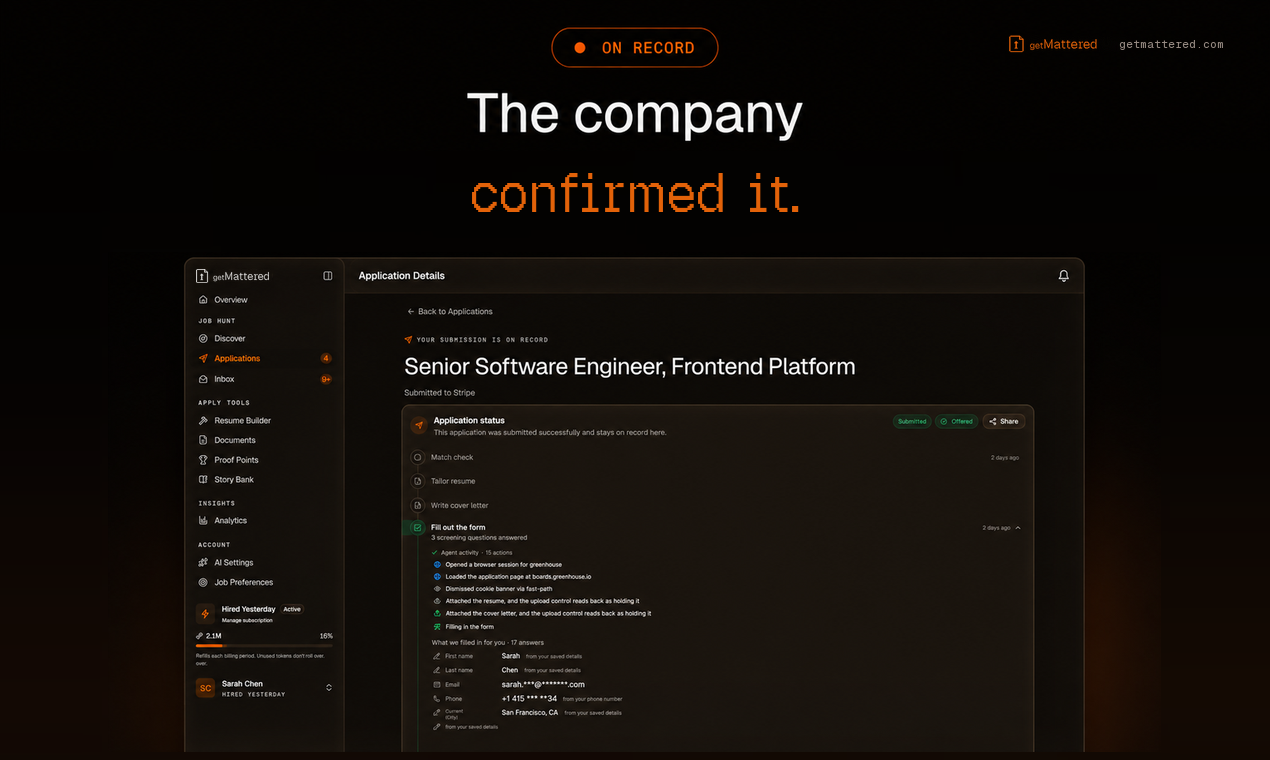Expand the Agent activity 15 actions row

coord(470,552)
